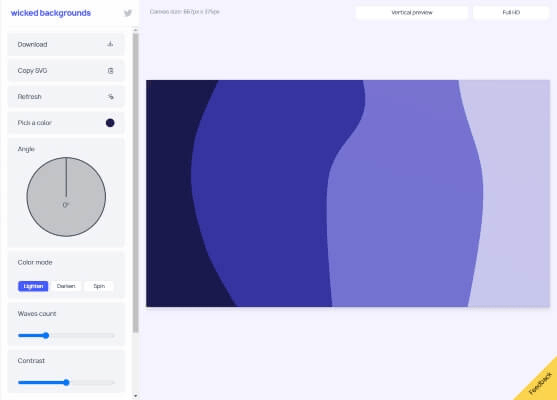Click the sidebar scrollbar thumb
Screen dimensions: 557x400
pyautogui.click(x=135, y=183)
